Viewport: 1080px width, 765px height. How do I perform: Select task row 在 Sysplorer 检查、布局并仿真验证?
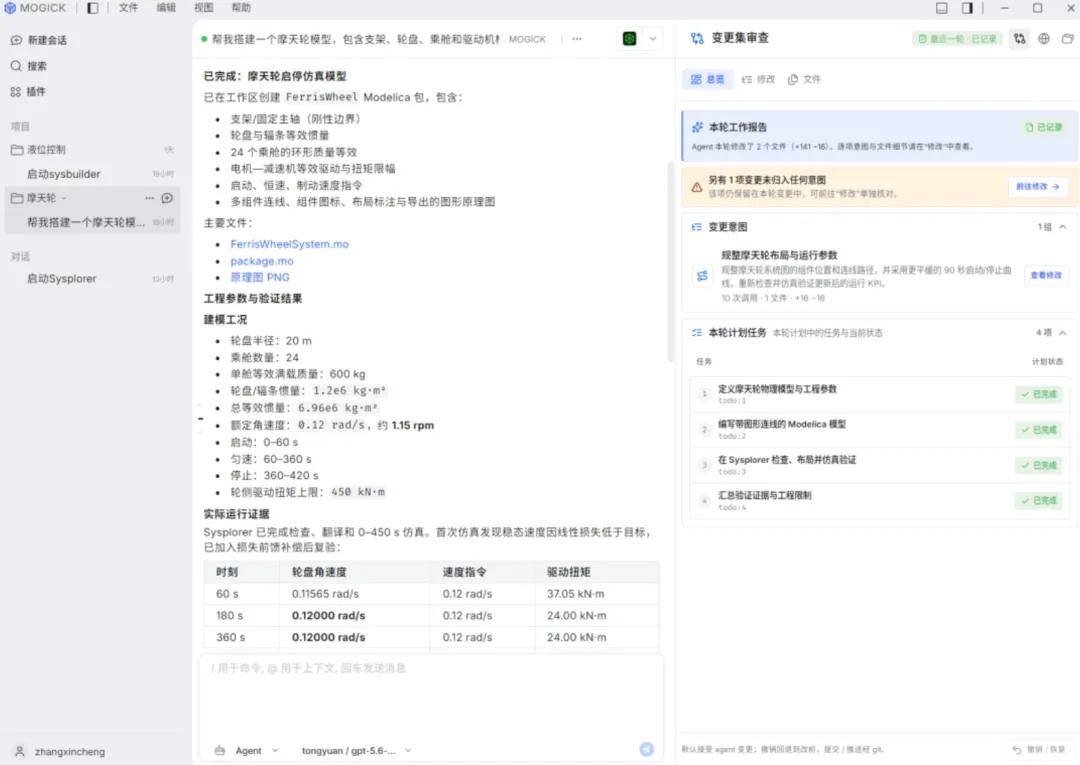880,465
